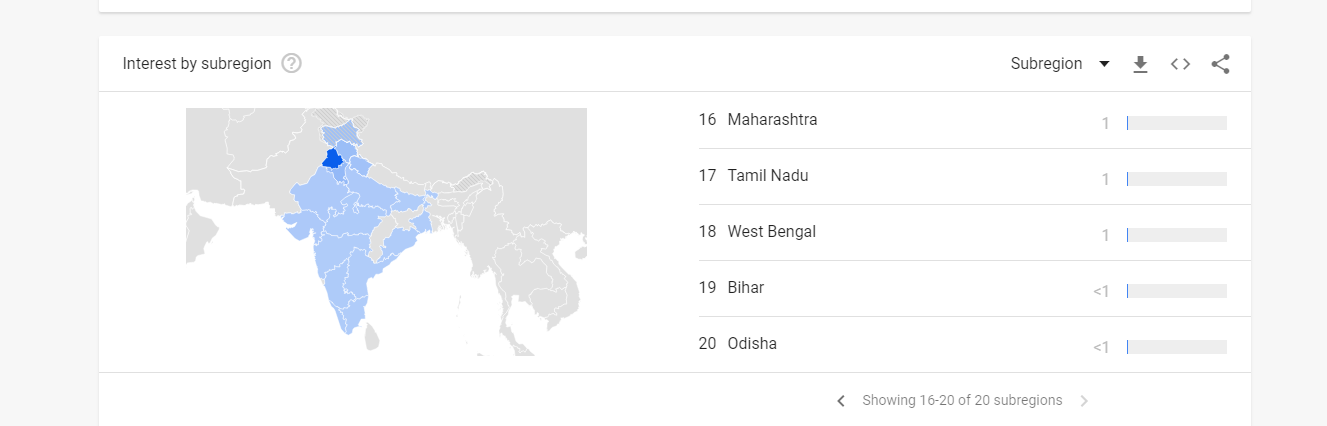The height and width of the screenshot is (426, 1327).
Task: Choose Bihar from subregion list
Action: [x=745, y=288]
